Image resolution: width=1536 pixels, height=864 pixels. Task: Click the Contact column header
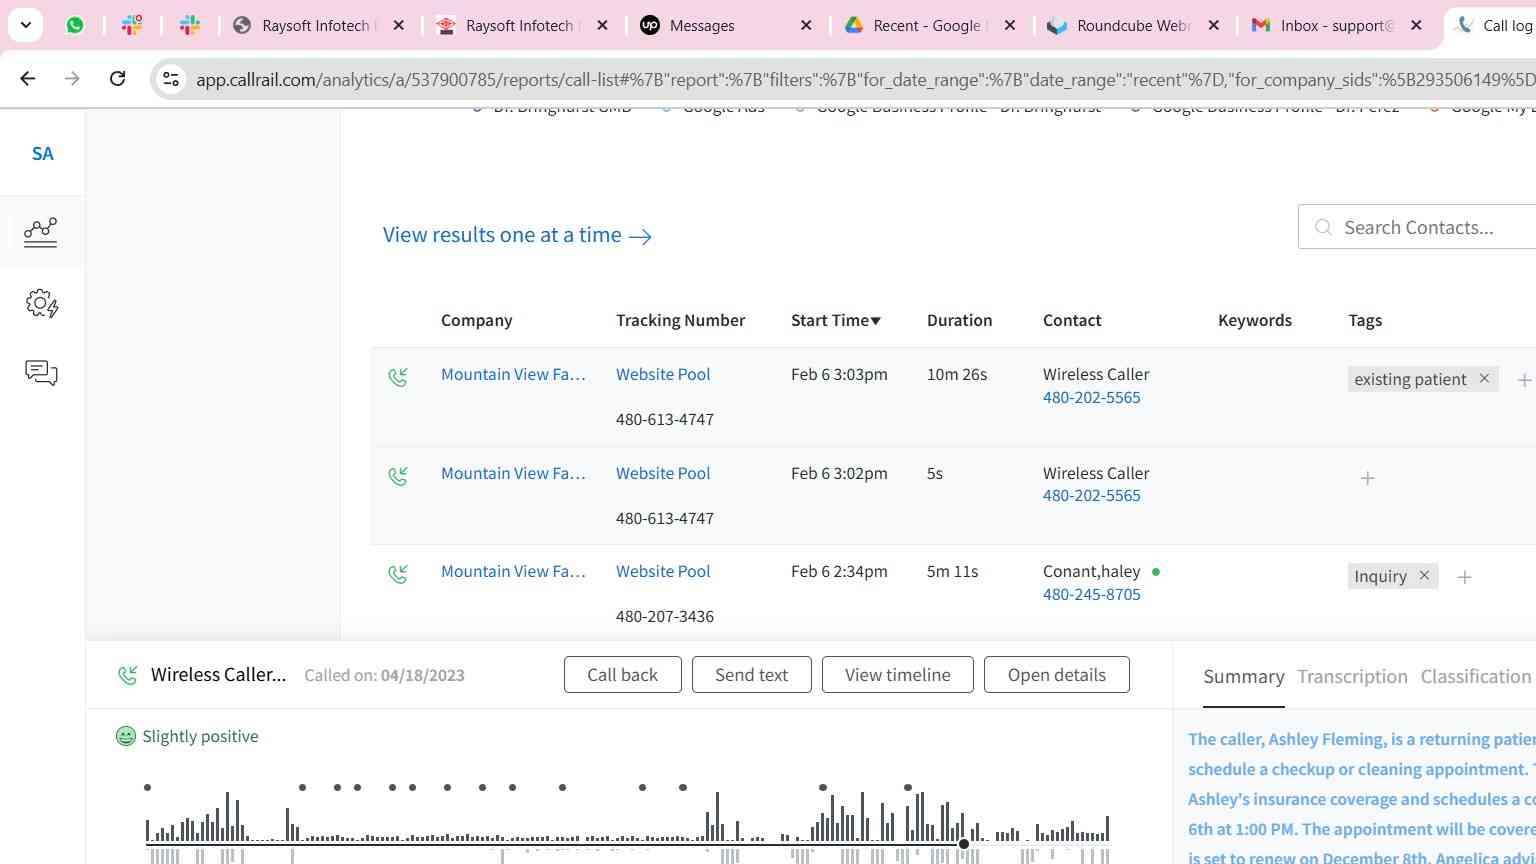point(1072,320)
